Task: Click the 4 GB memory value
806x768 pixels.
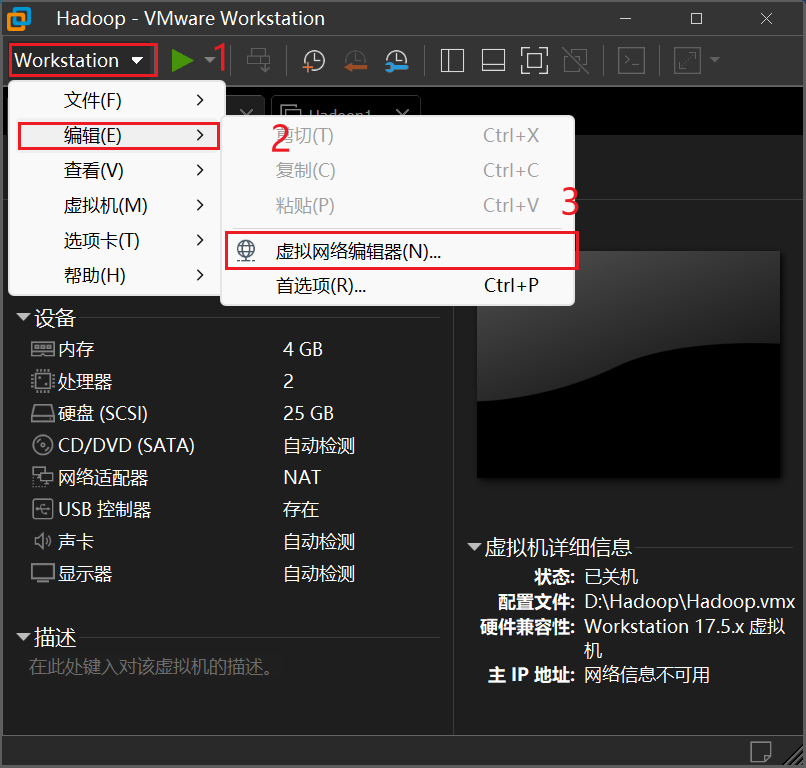Action: (303, 350)
